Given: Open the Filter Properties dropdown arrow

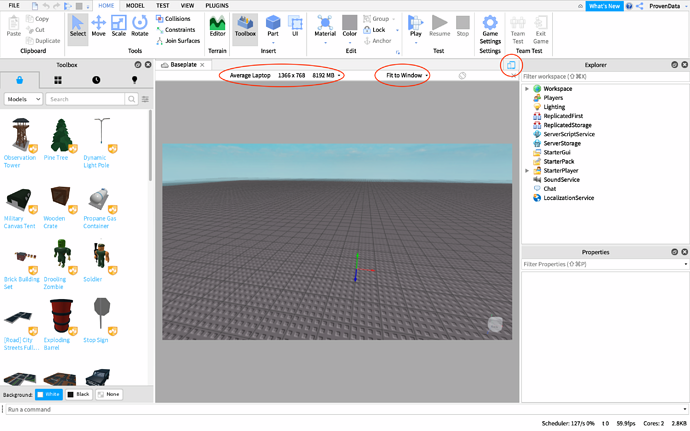Looking at the screenshot, I should (x=686, y=264).
